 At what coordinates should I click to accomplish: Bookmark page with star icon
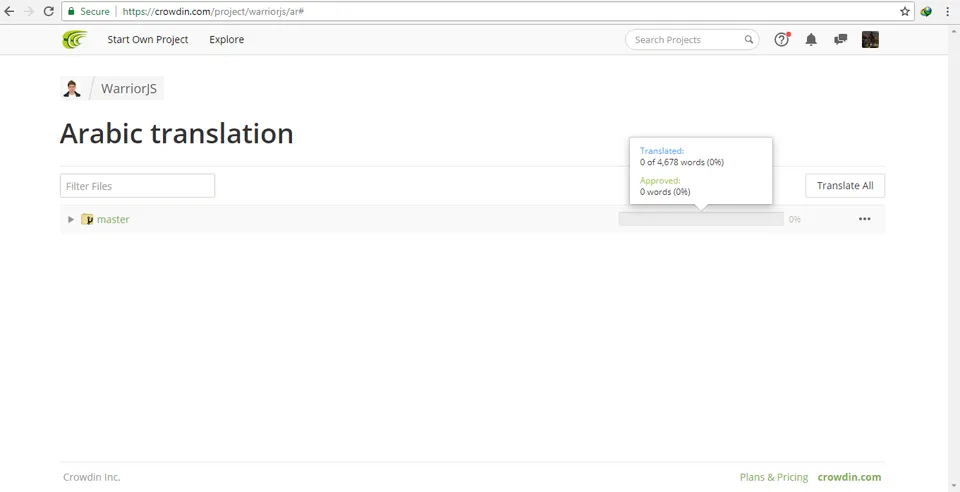click(905, 11)
